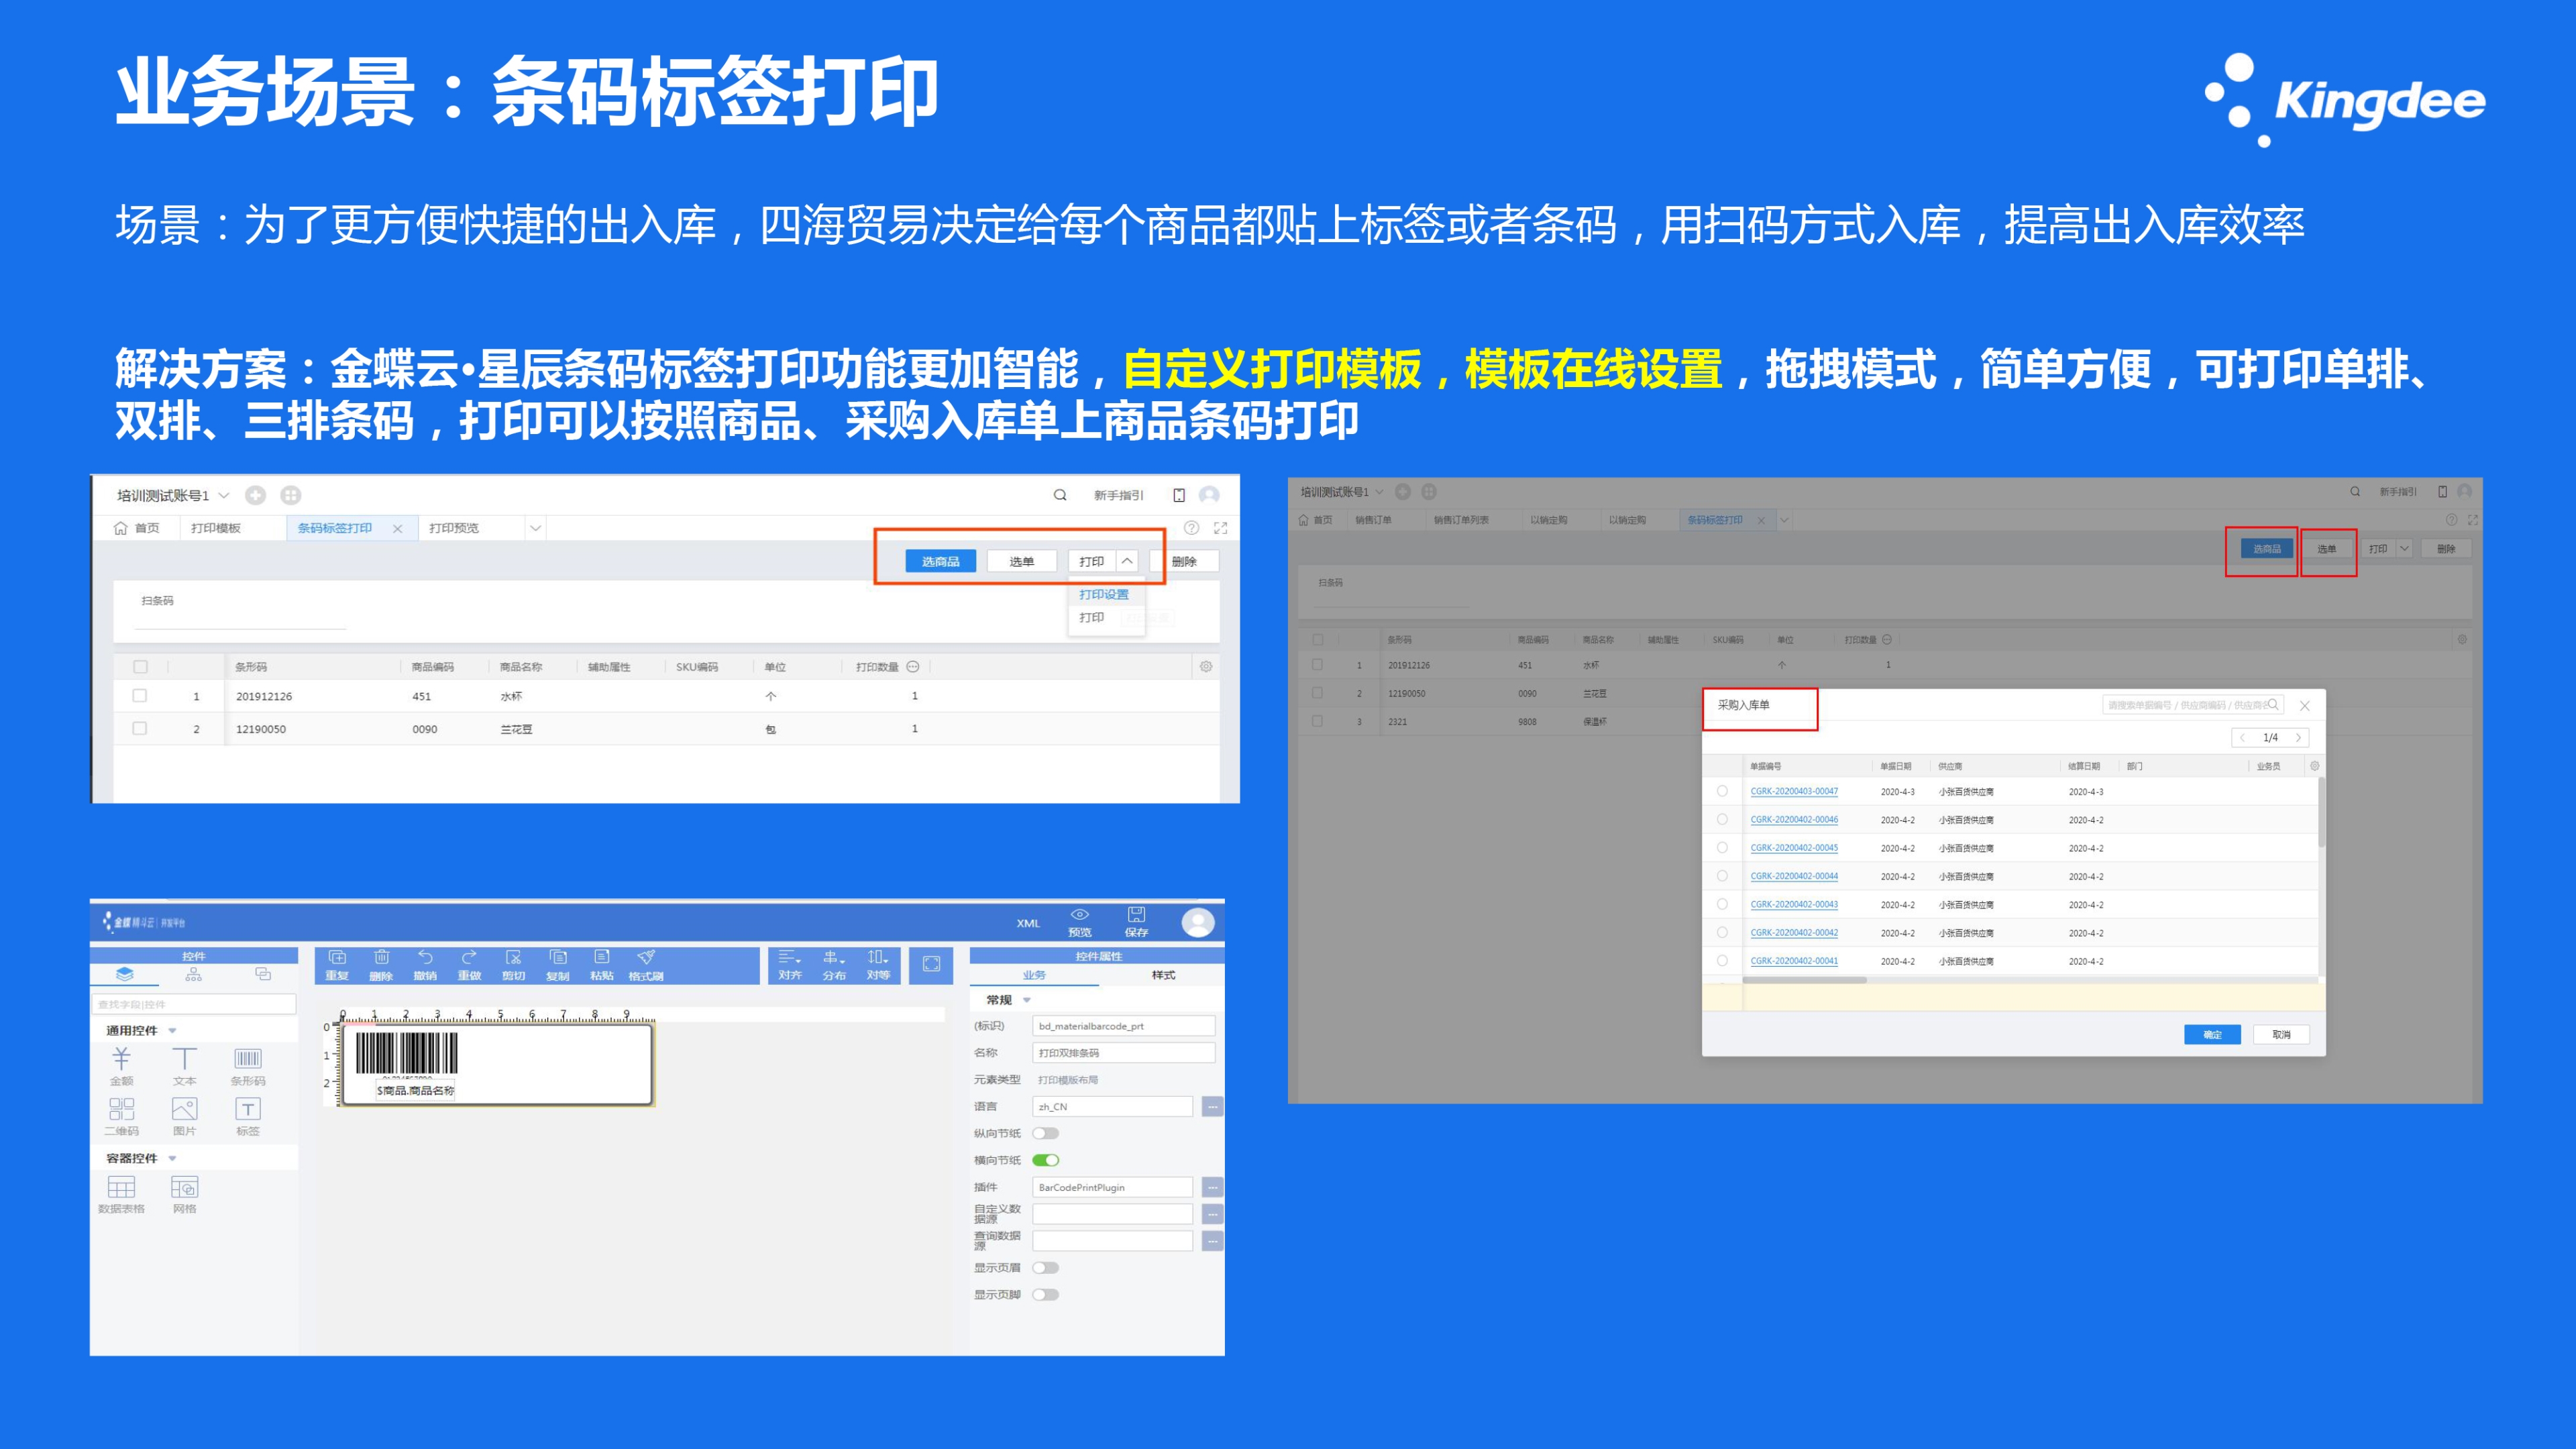Click the 撤销 undo icon
Screen dimensions: 2576x1449
(x=425, y=958)
